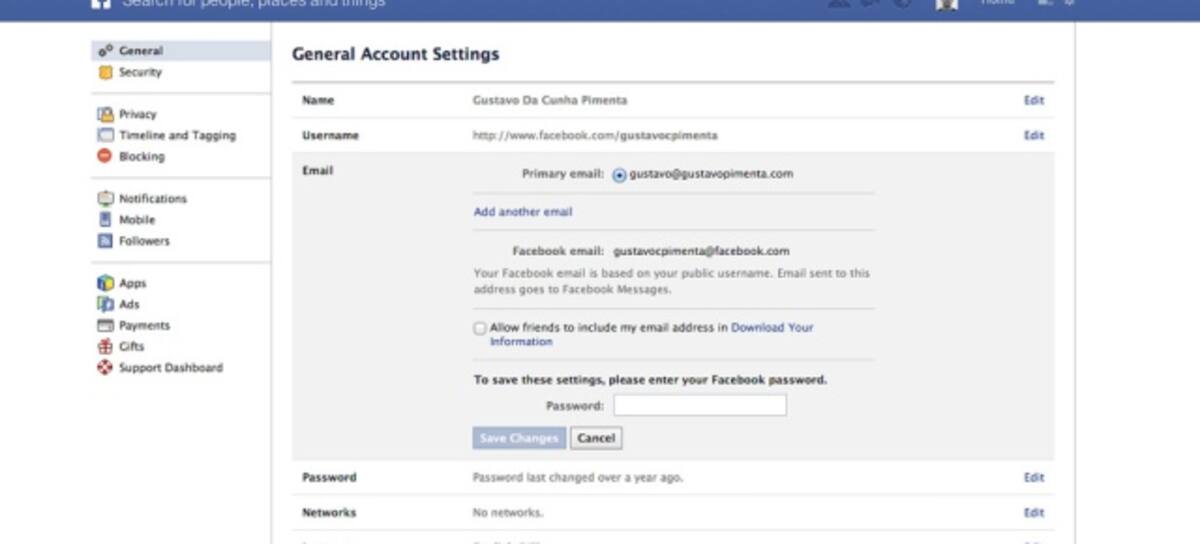Click the Followers icon
The width and height of the screenshot is (1200, 544).
(x=105, y=241)
